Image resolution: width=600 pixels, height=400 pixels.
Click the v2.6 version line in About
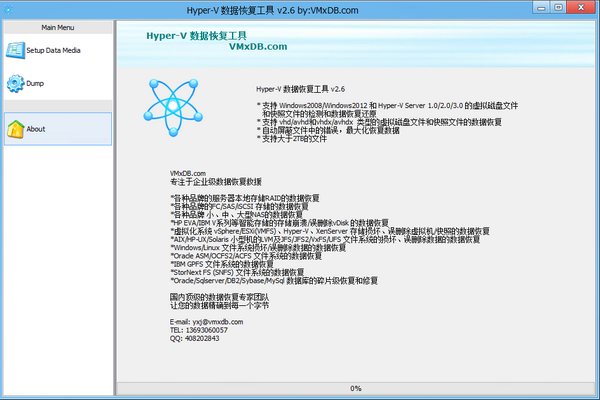tap(300, 89)
